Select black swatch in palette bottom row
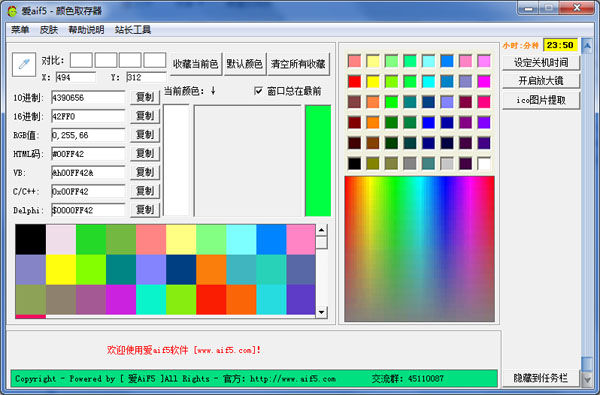The image size is (600, 395). [x=354, y=163]
